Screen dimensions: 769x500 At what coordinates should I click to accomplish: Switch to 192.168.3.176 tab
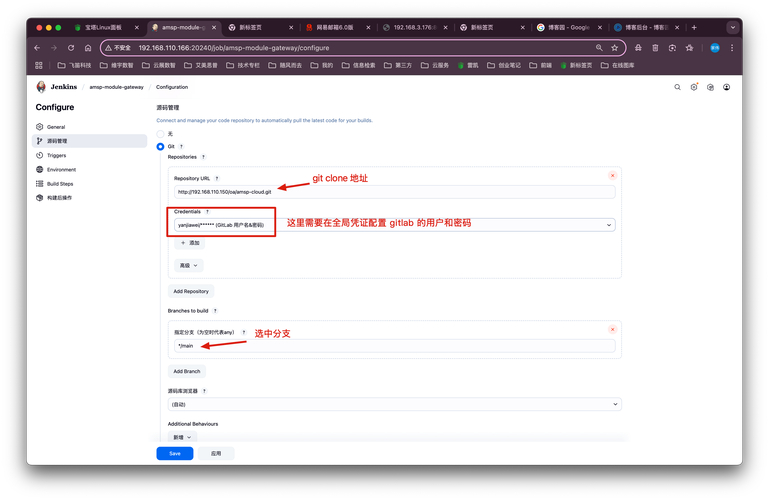(x=415, y=27)
